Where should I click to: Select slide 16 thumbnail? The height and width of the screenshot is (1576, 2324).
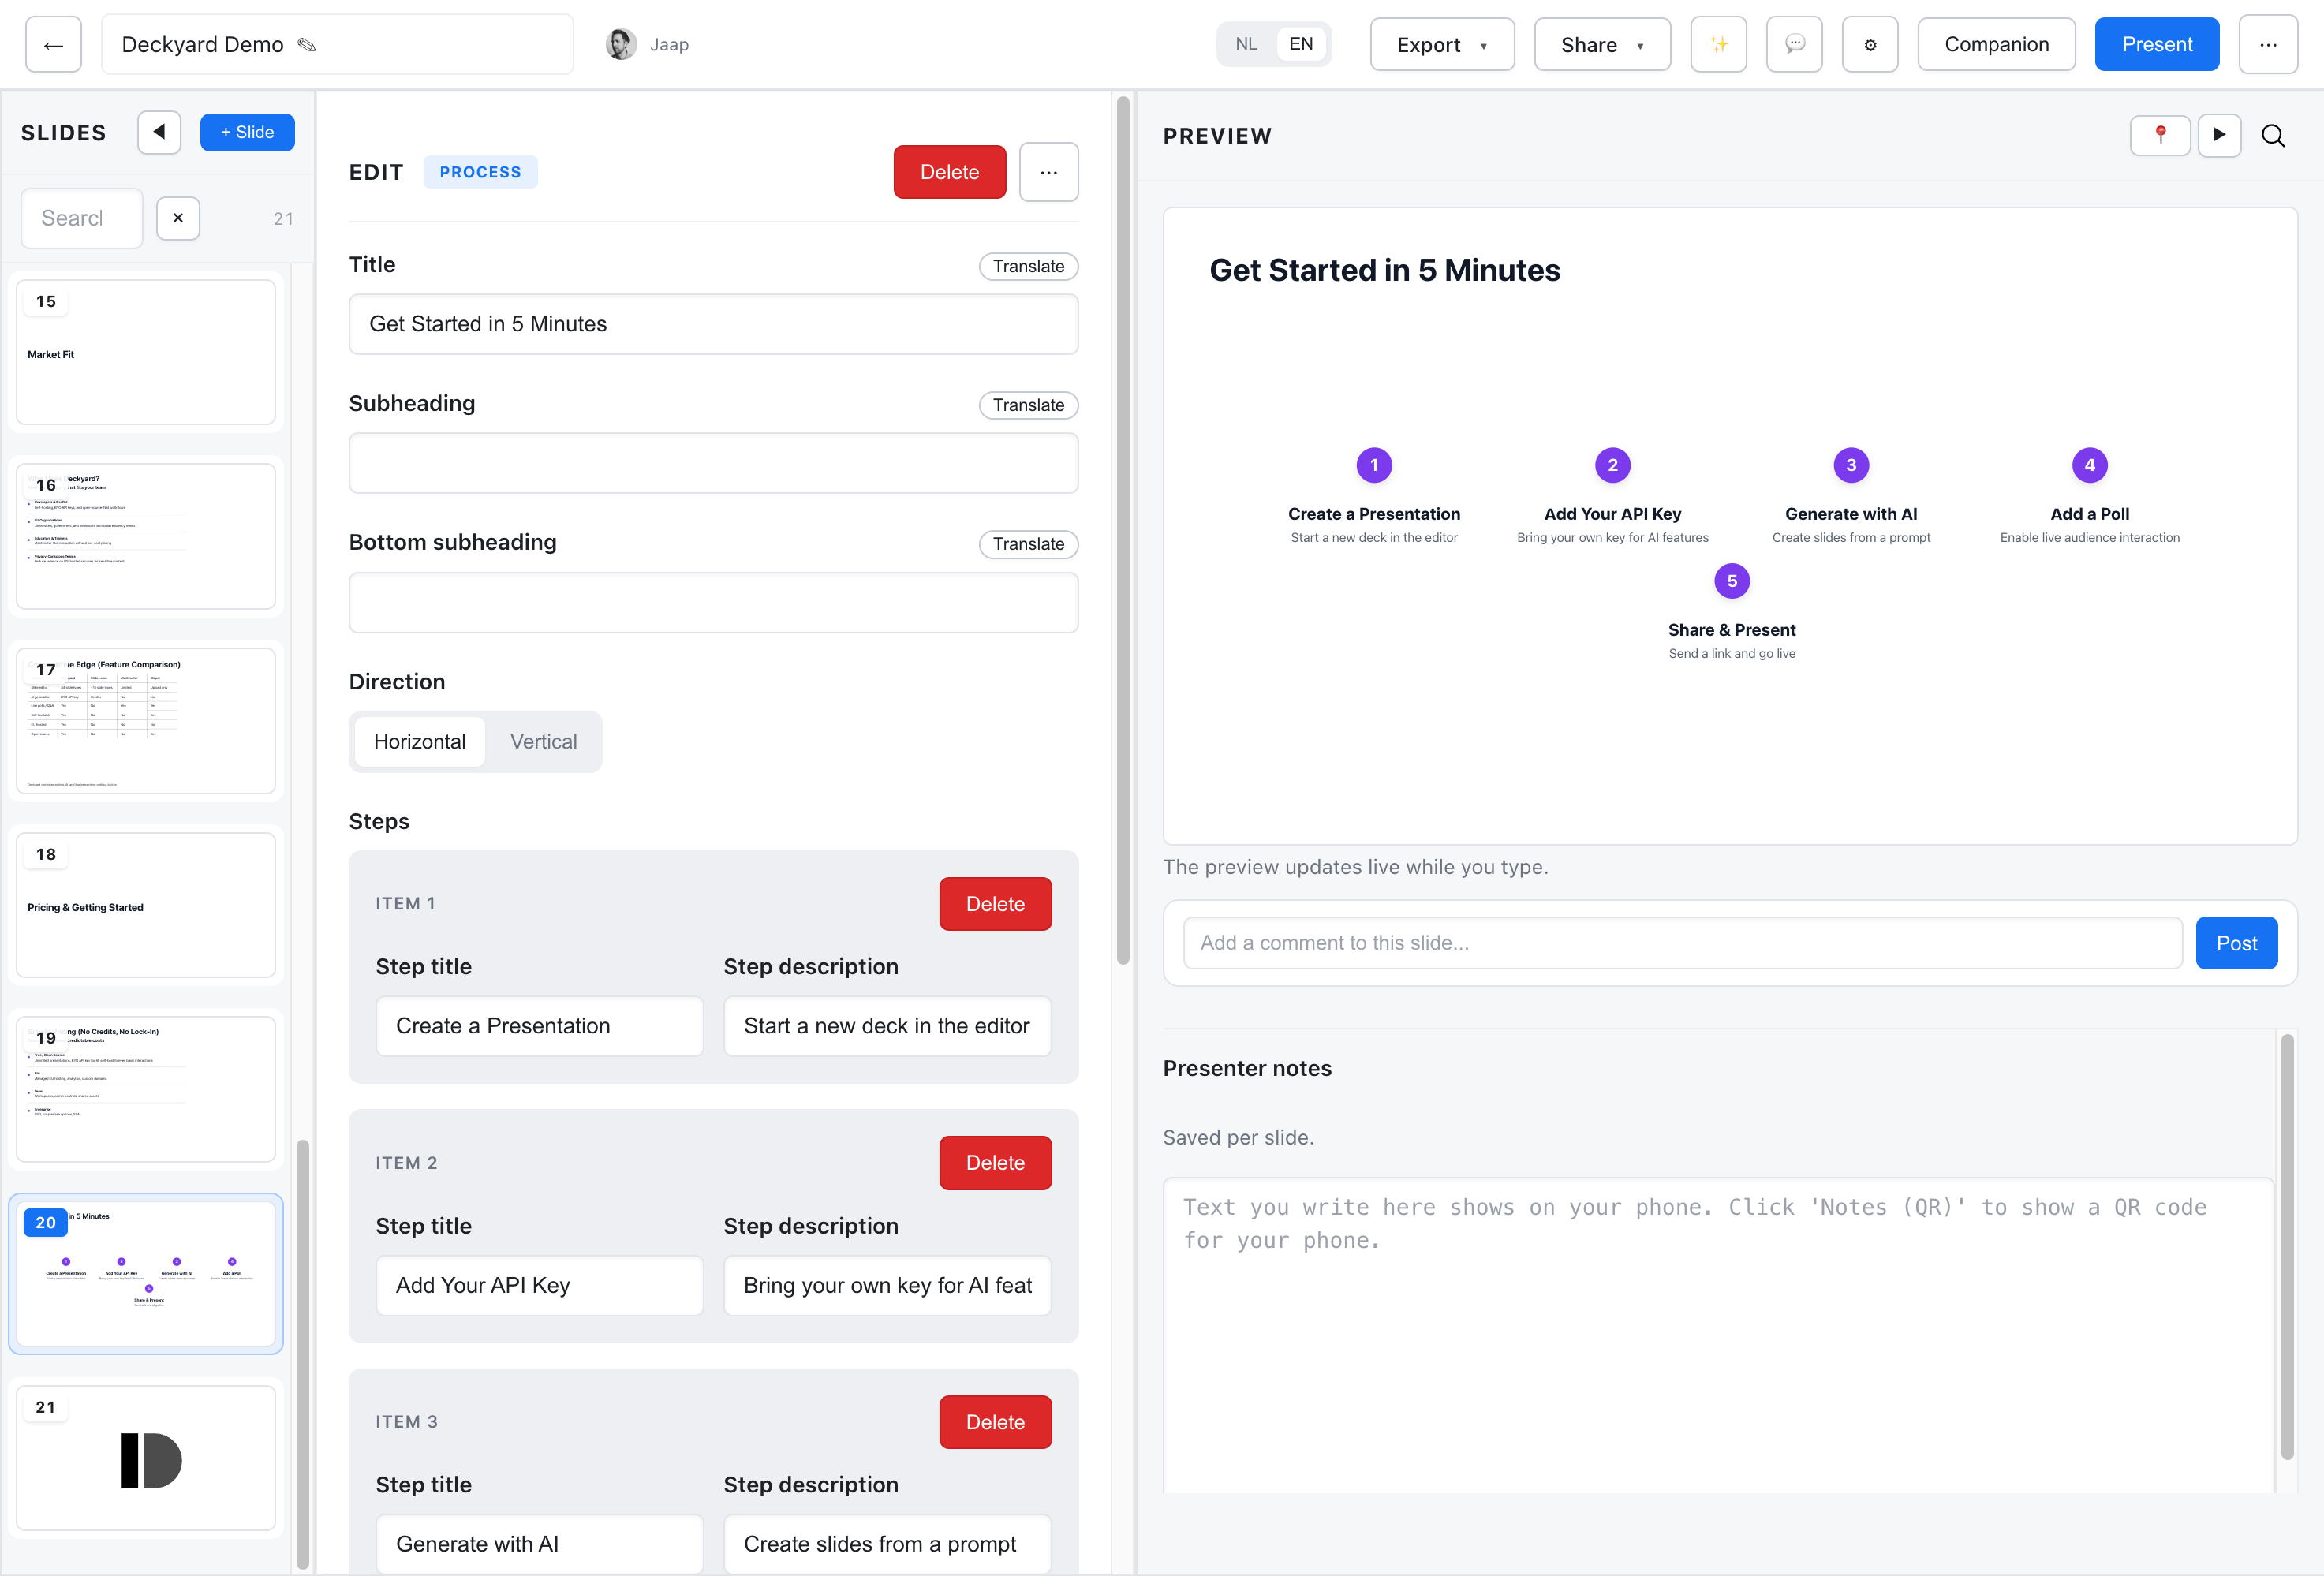coord(146,536)
